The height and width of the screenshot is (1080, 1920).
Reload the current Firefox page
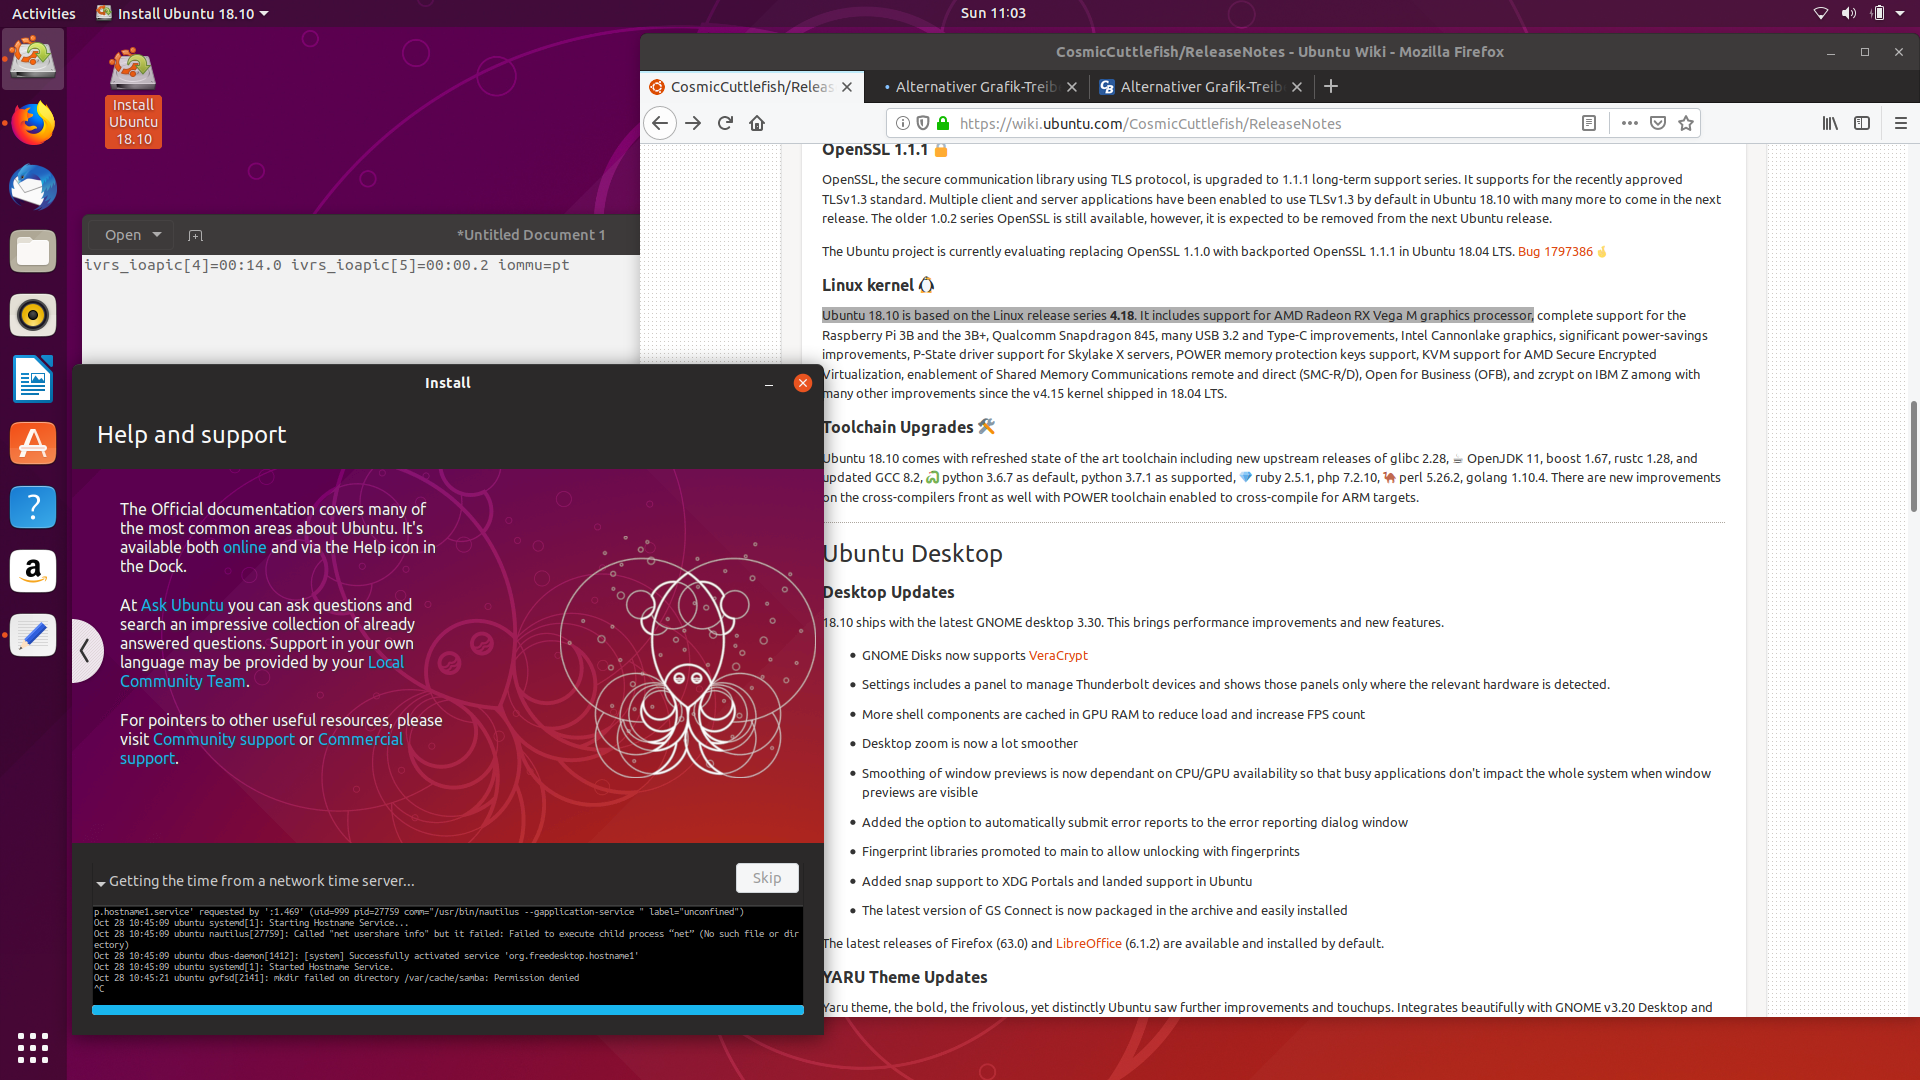click(x=726, y=123)
